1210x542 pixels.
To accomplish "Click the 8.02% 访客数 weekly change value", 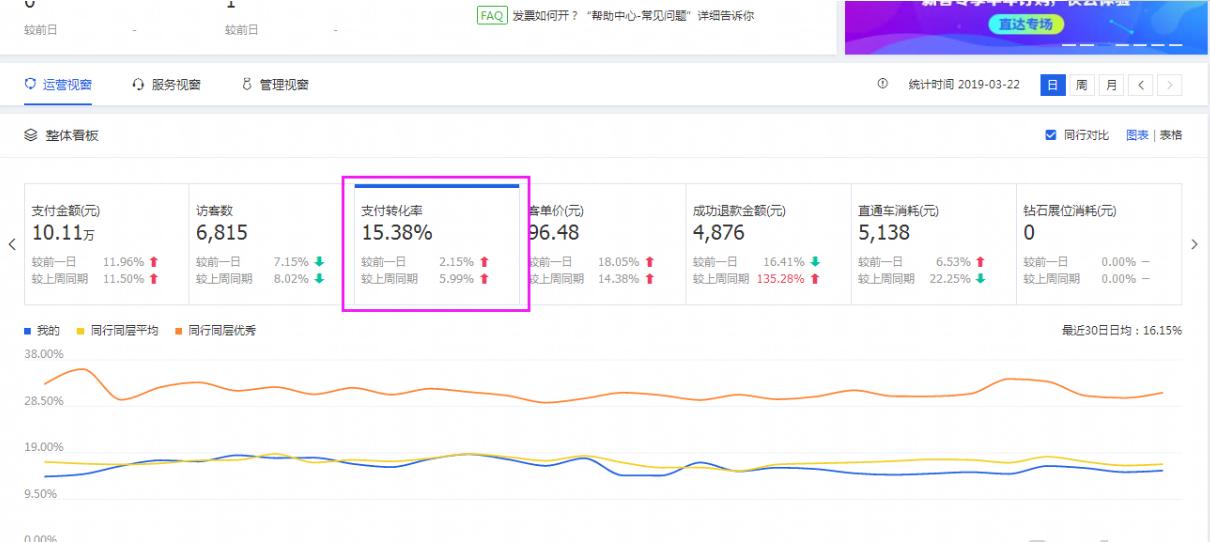I will click(x=292, y=279).
